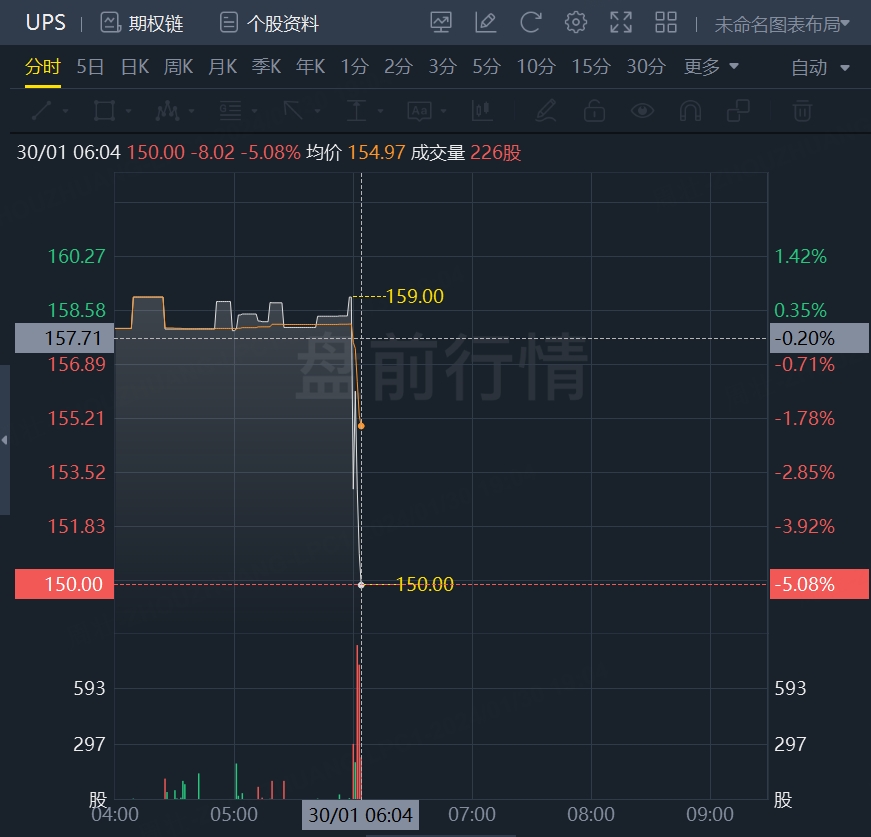The width and height of the screenshot is (871, 837).
Task: Open 个股资料 stock profile
Action: pos(269,23)
